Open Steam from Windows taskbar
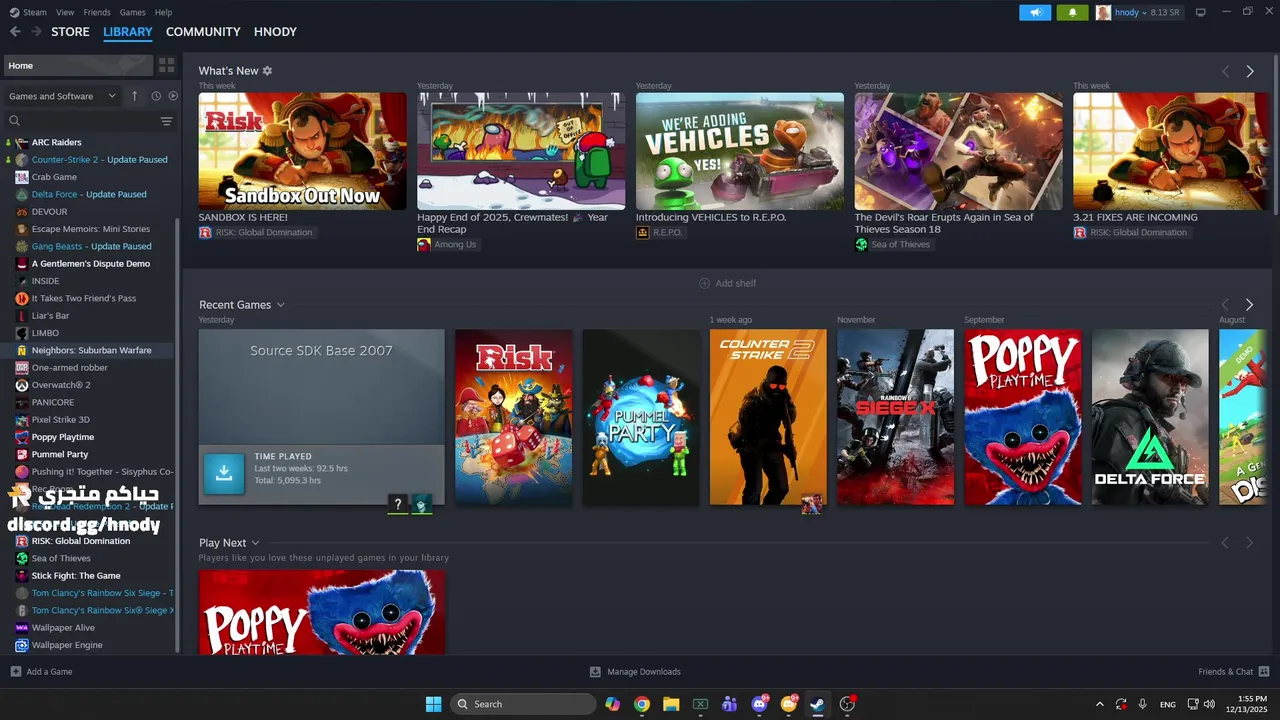The width and height of the screenshot is (1280, 720). 817,704
